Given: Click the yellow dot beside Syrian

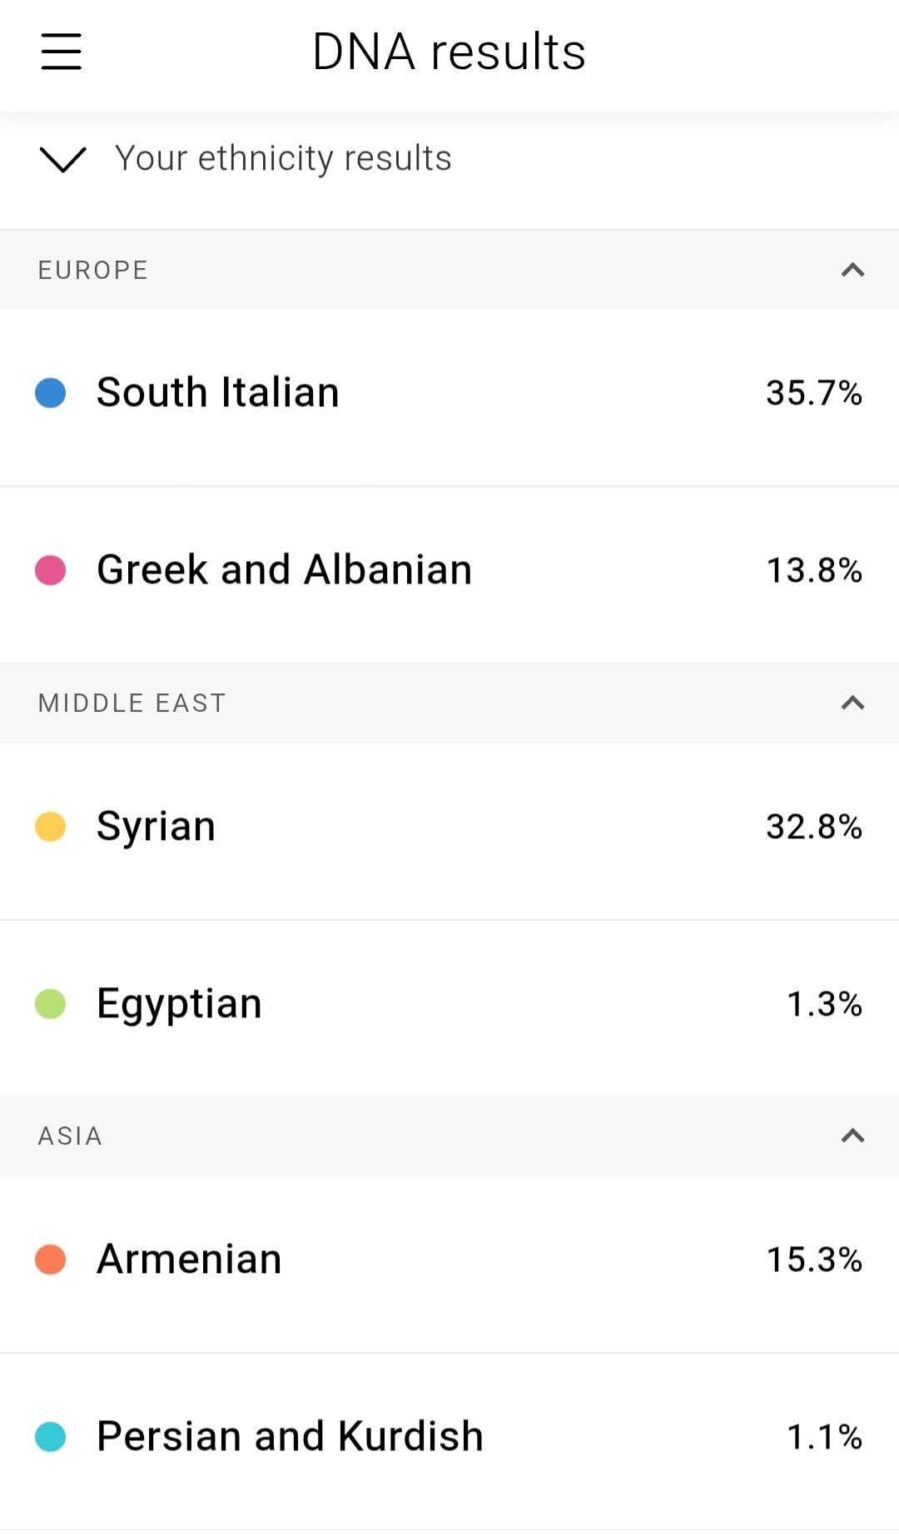Looking at the screenshot, I should [x=49, y=827].
